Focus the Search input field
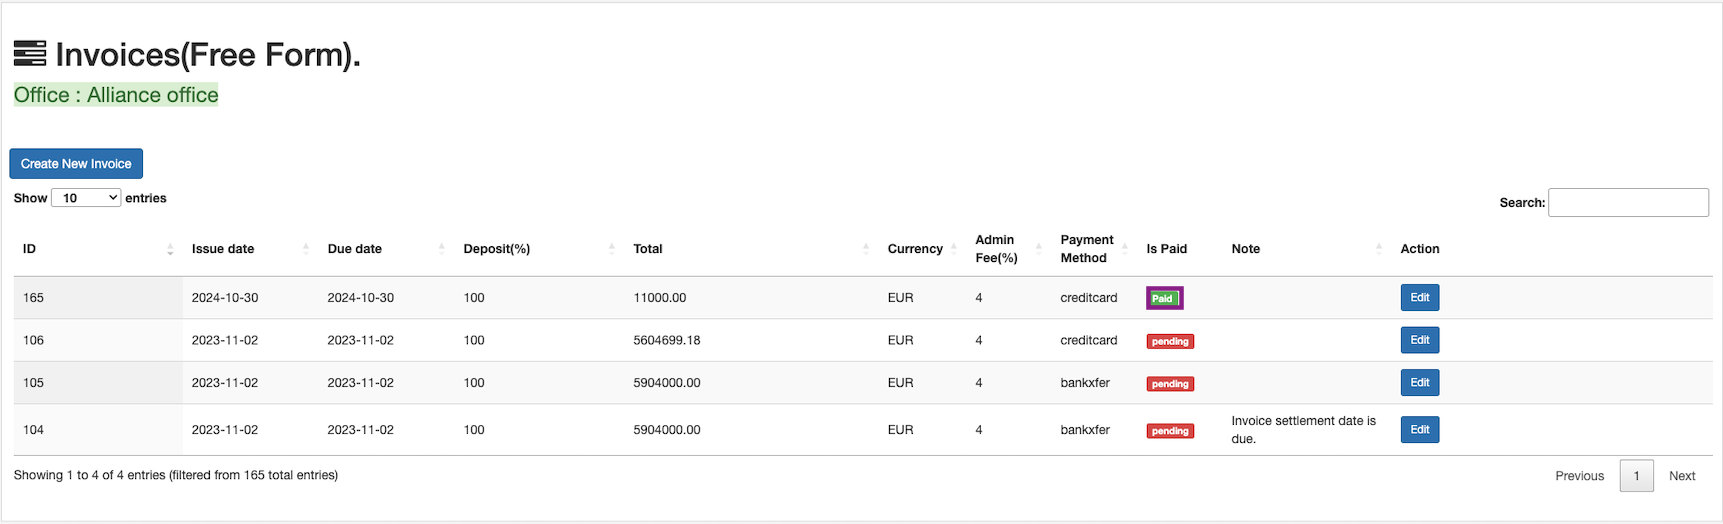 pos(1627,202)
